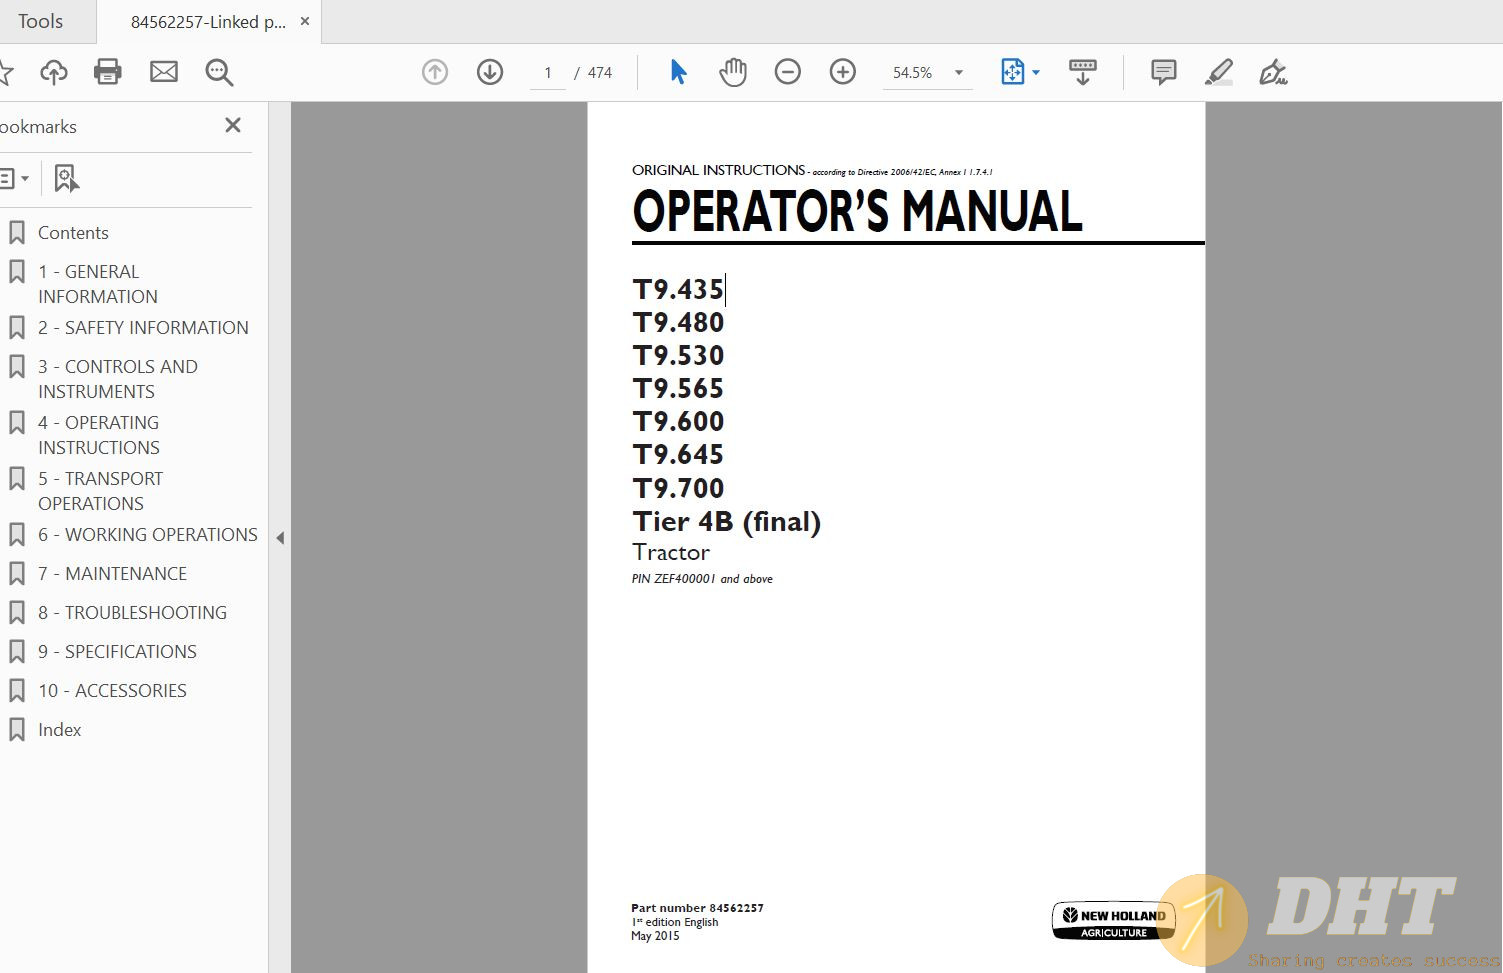Click the New Holland Agriculture logo
The image size is (1503, 973).
[x=1113, y=921]
